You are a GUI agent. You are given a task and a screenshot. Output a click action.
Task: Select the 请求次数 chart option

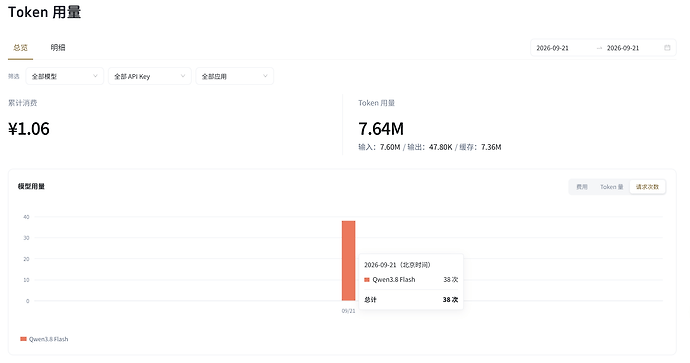coord(647,187)
